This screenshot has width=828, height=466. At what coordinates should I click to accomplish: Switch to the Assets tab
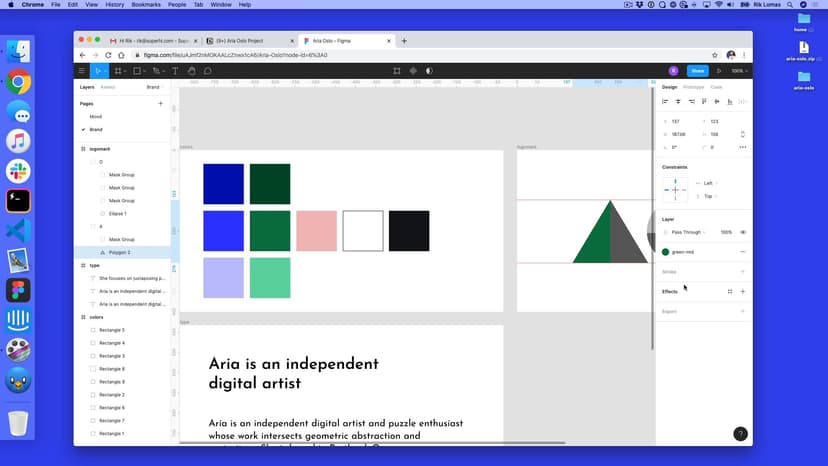point(108,87)
